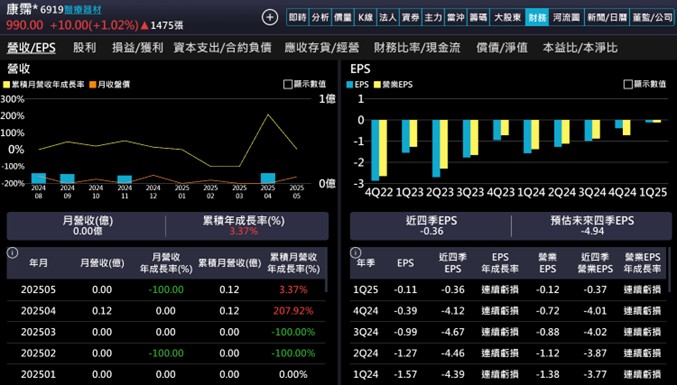Click 預估未來四季EPS value -4.94
Screen dimensions: 677x385
pos(592,231)
